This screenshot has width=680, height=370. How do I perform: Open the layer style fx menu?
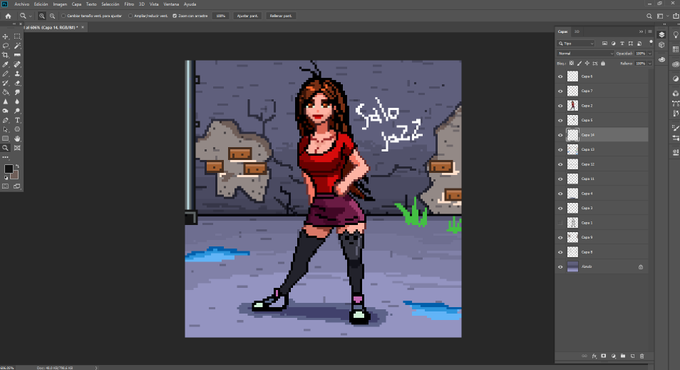pyautogui.click(x=594, y=356)
